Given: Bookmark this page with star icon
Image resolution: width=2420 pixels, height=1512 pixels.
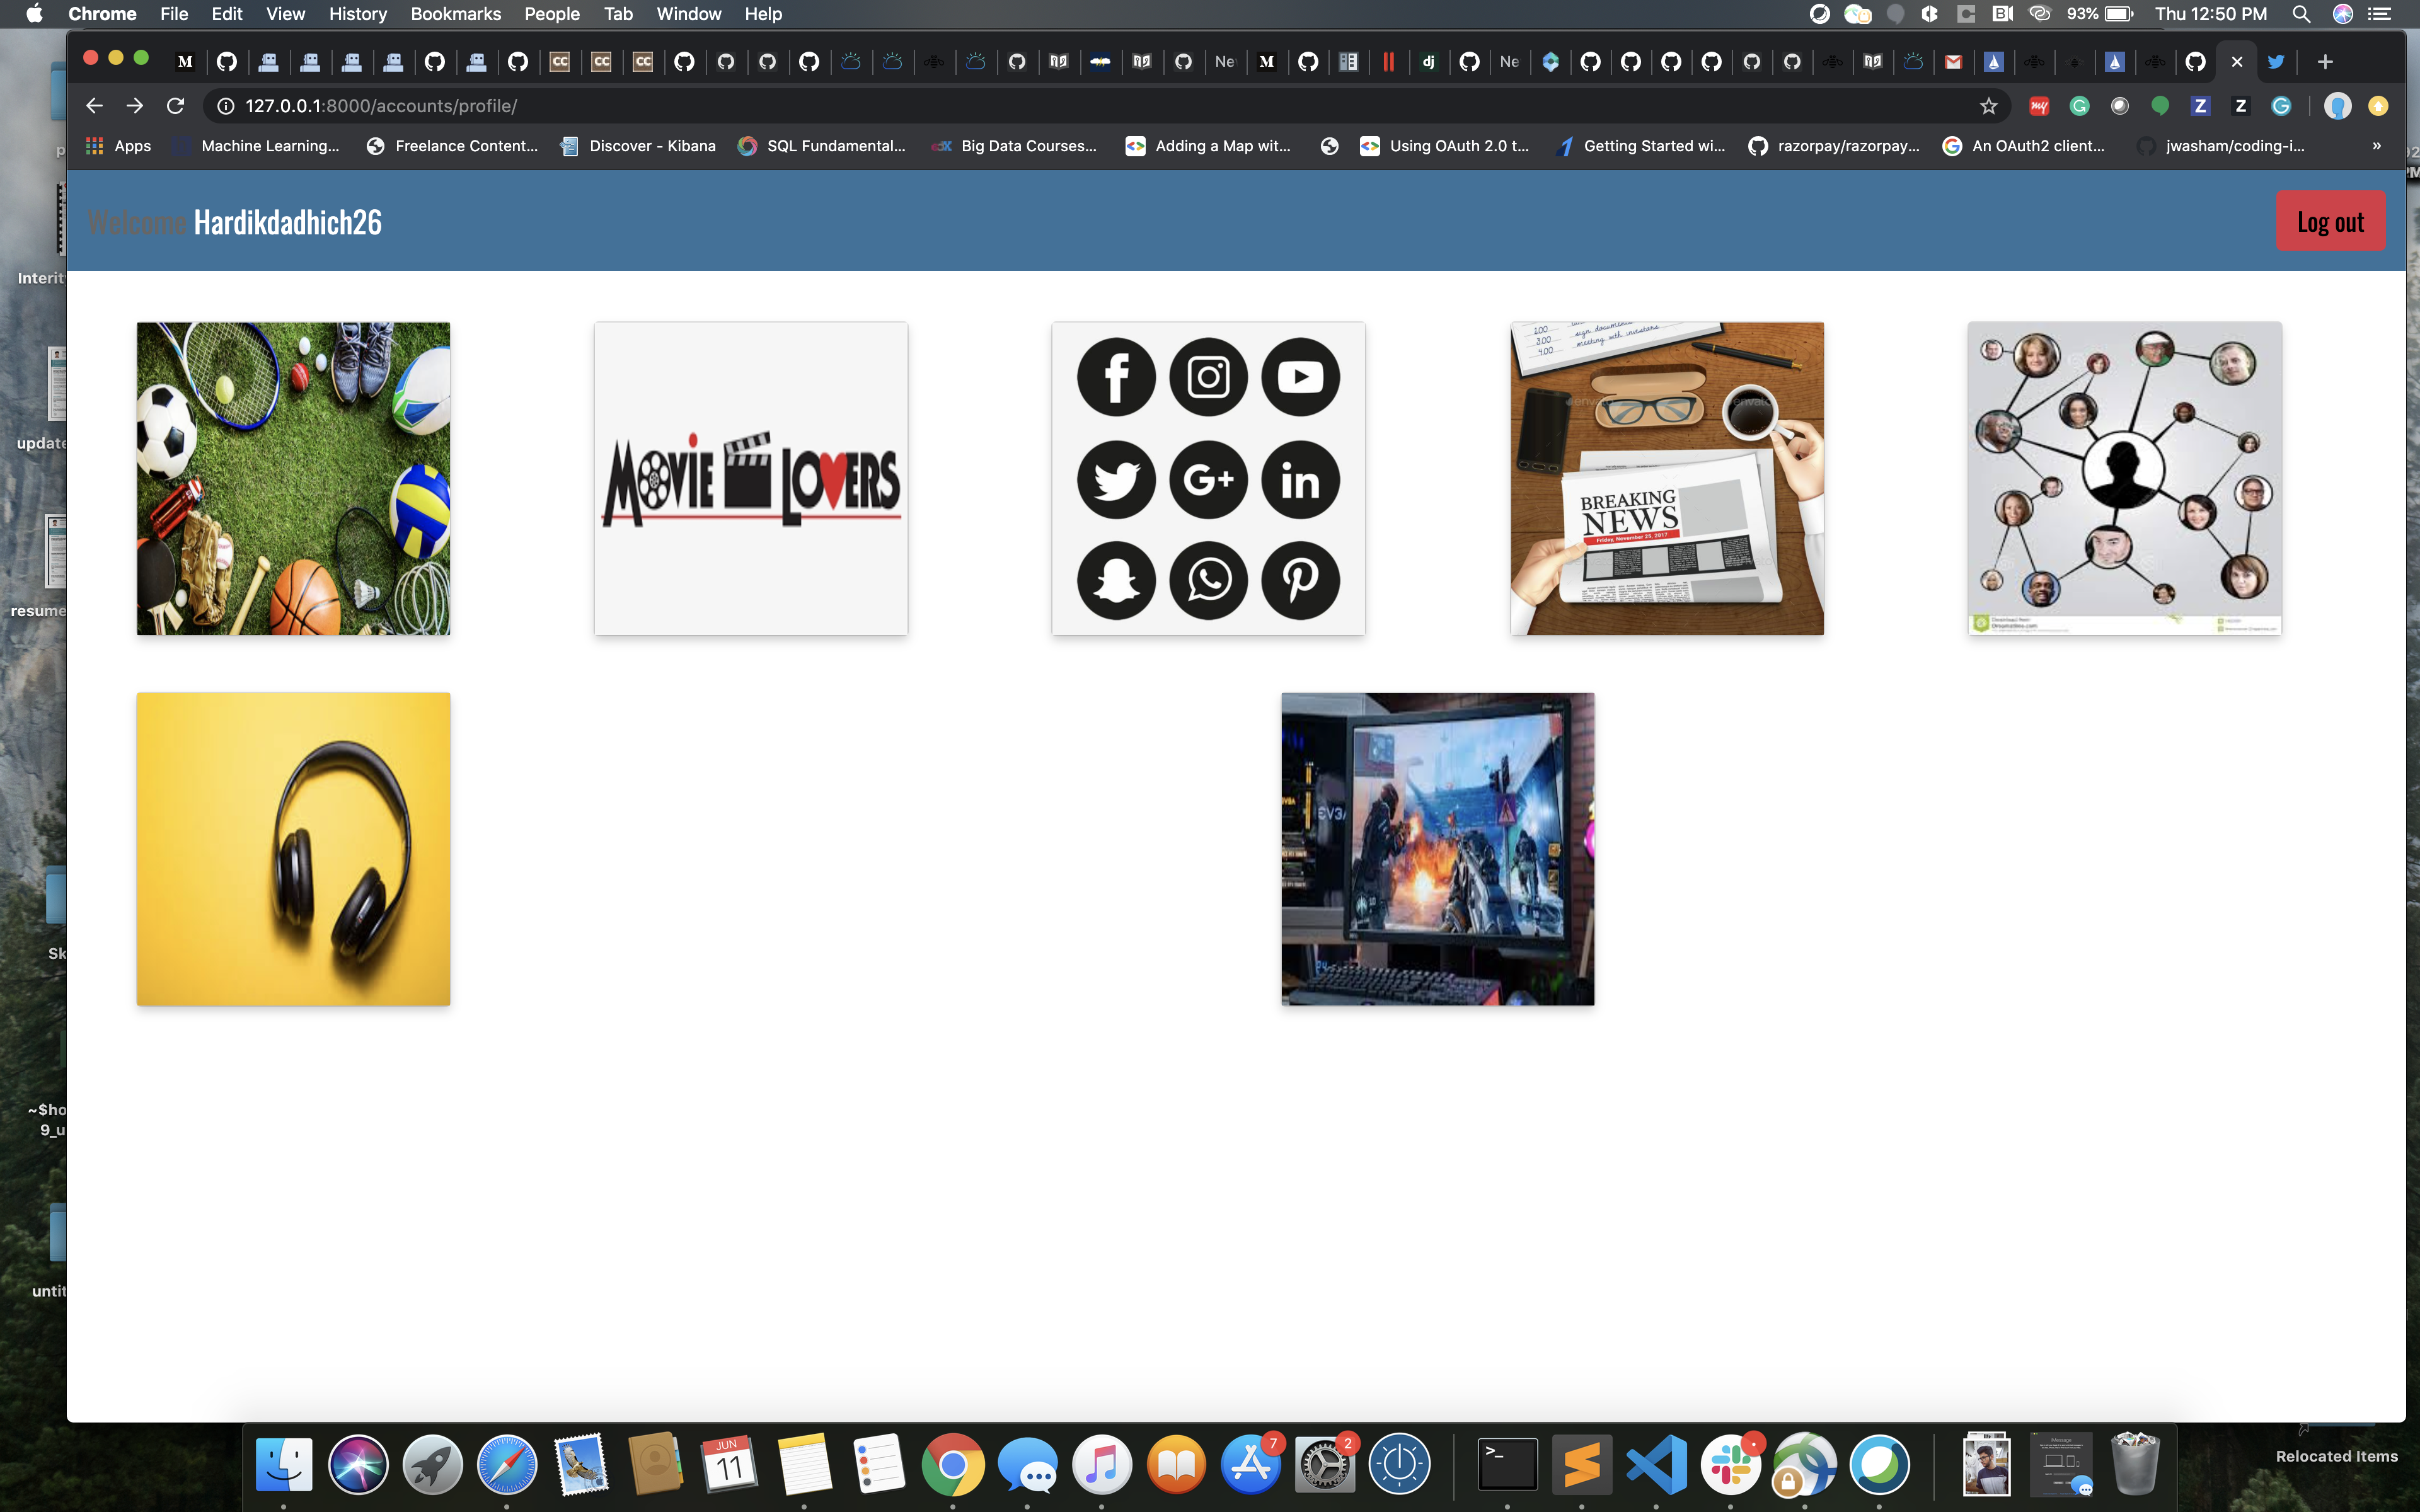Looking at the screenshot, I should [1988, 106].
